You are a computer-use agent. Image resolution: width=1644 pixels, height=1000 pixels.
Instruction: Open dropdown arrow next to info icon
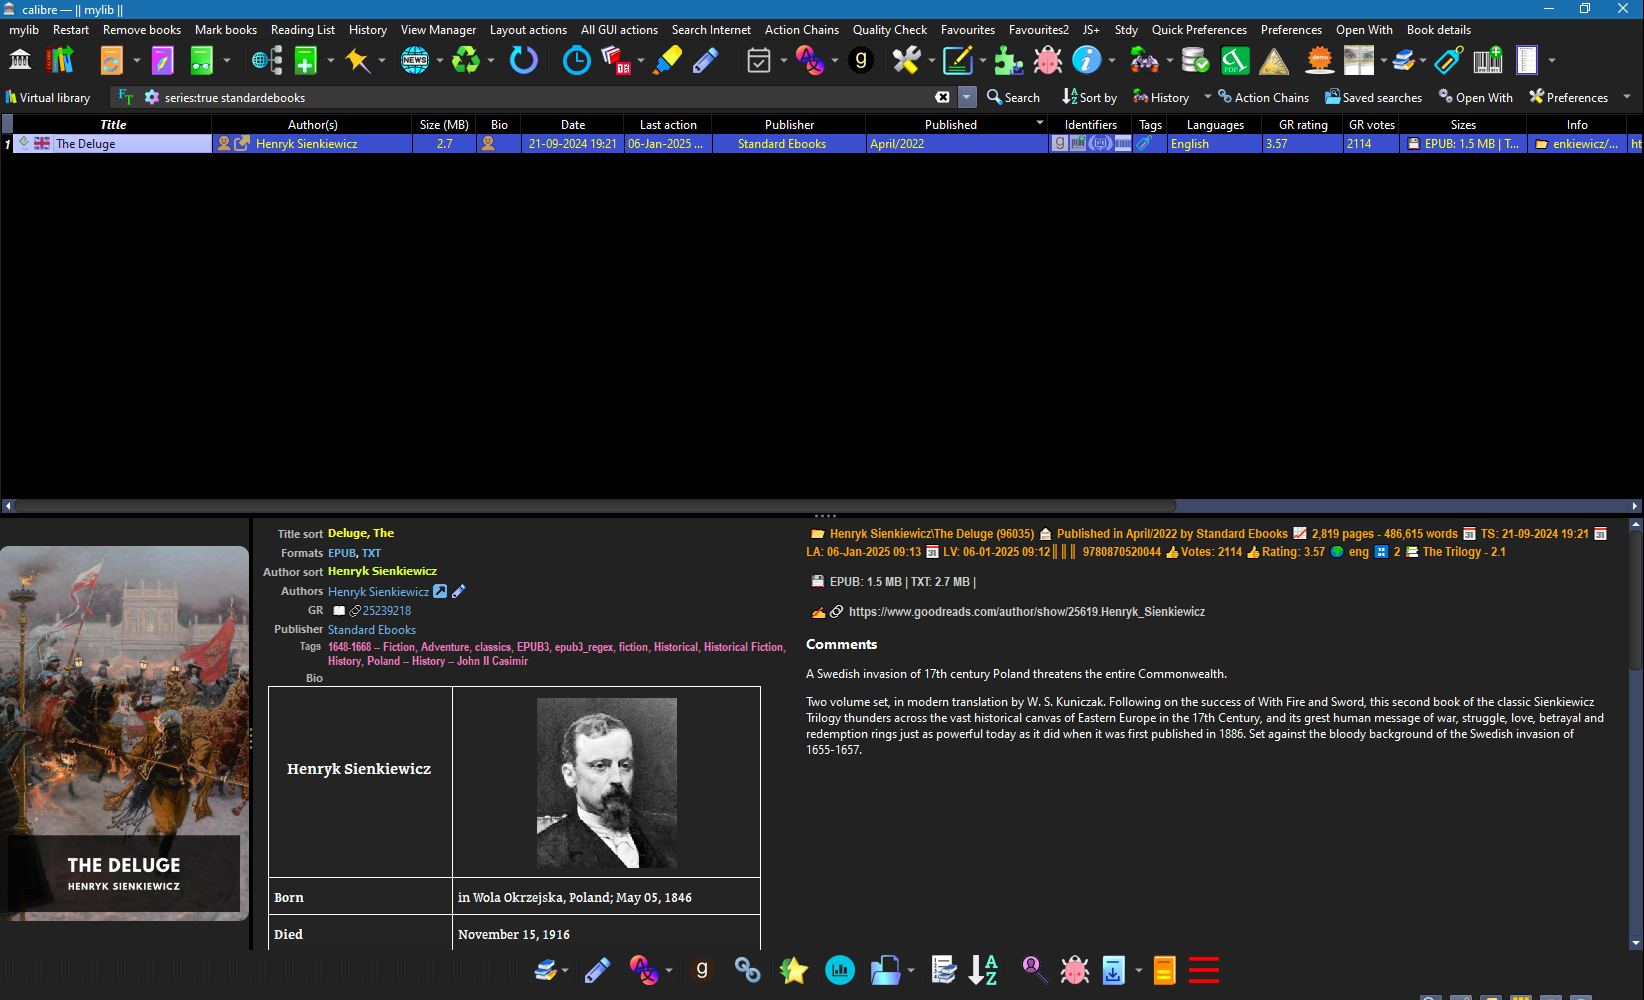[1112, 61]
